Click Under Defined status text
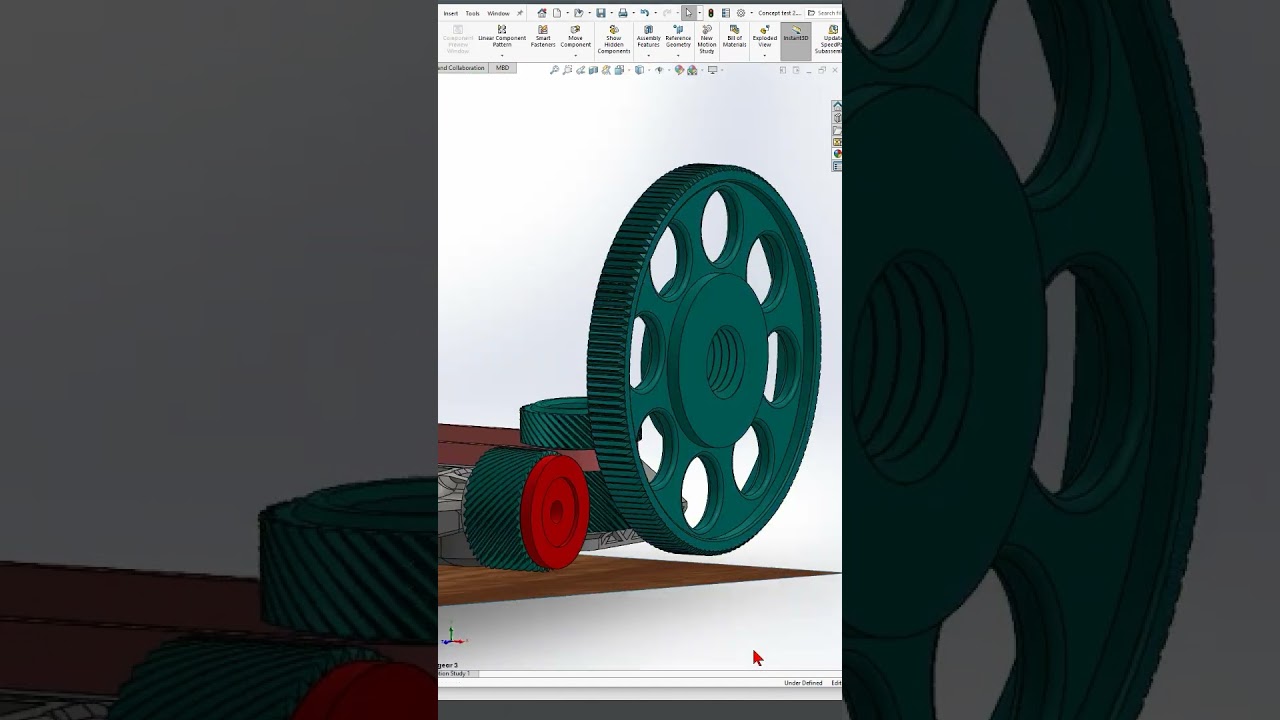Screen dimensions: 1280x720 point(803,683)
